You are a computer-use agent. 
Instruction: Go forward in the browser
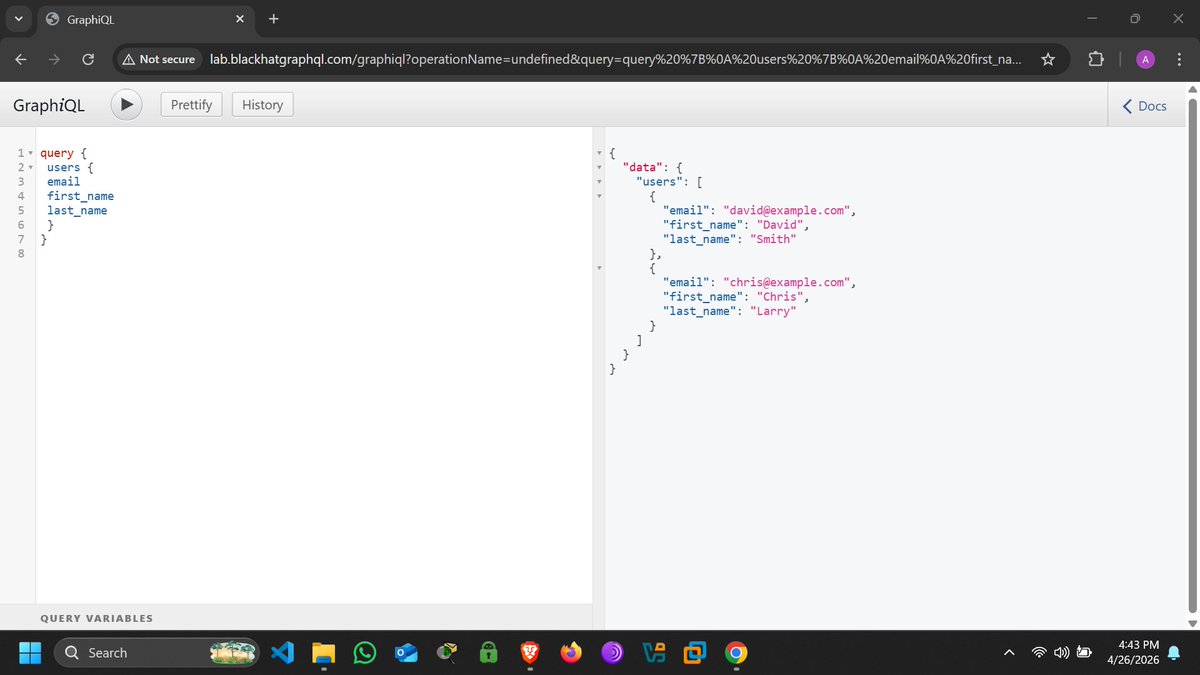(x=54, y=60)
